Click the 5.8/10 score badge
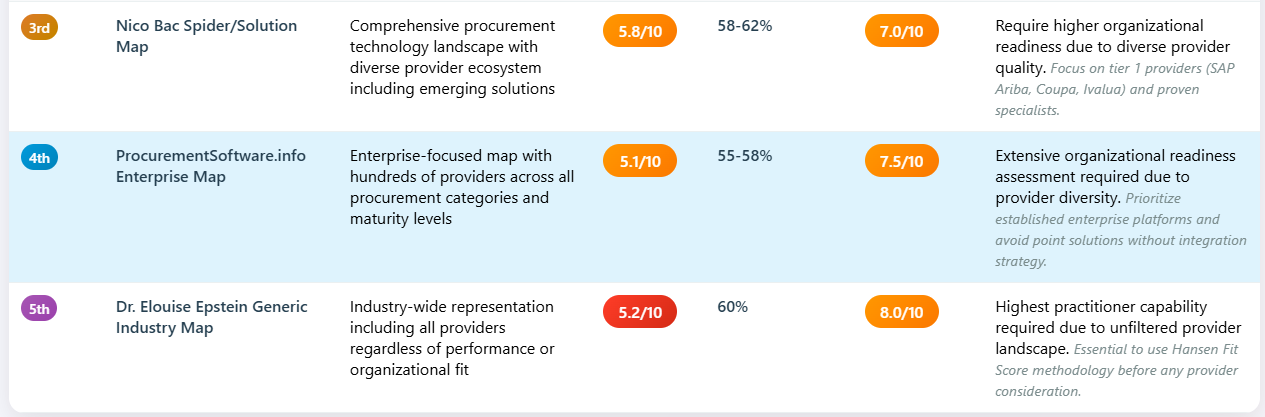Screen dimensions: 1265x417 click(x=640, y=31)
